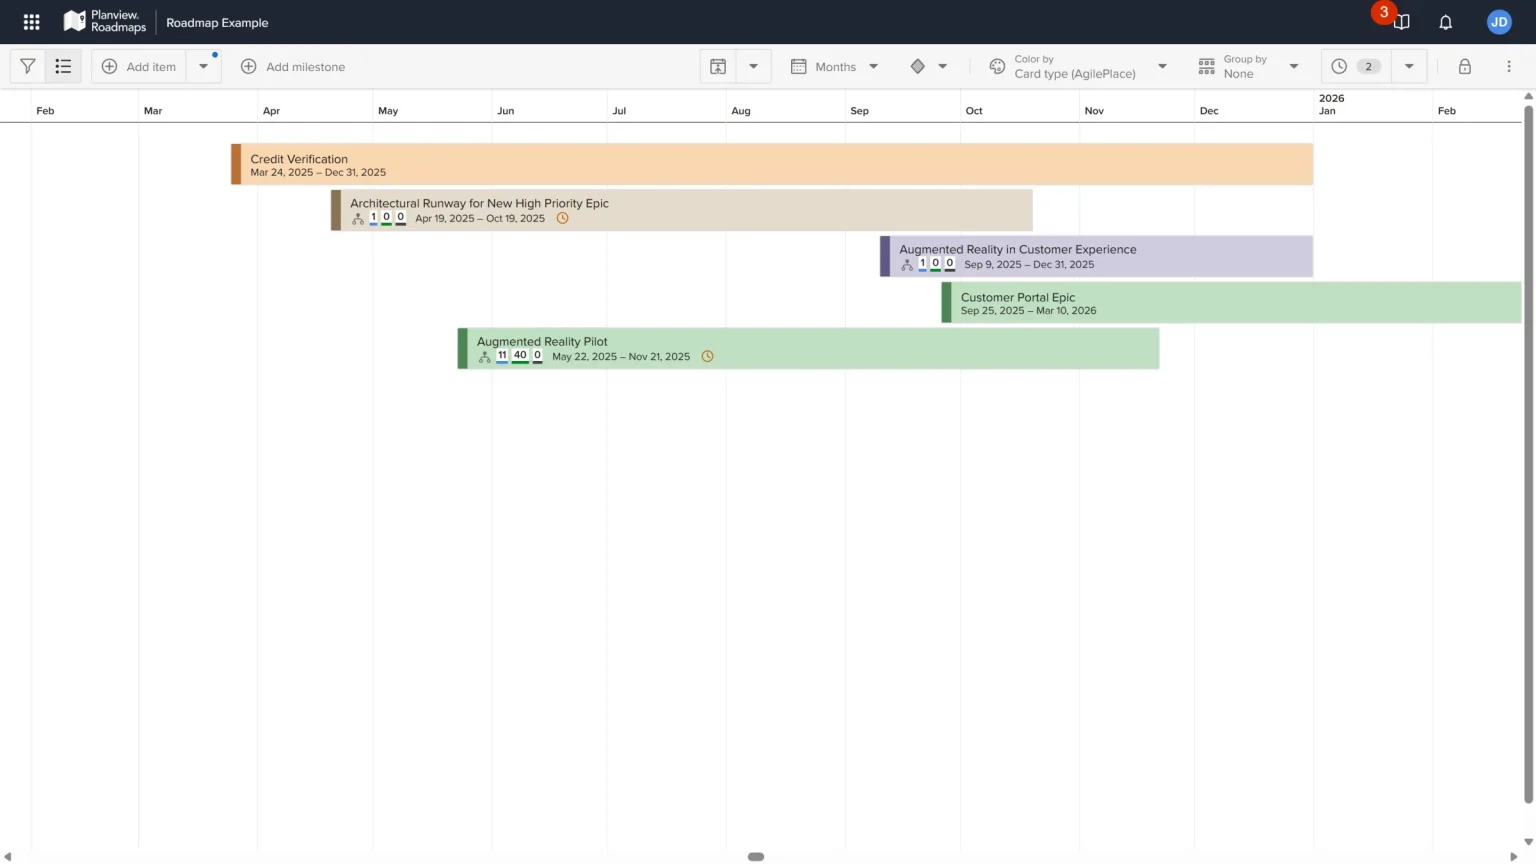The width and height of the screenshot is (1536, 864).
Task: Click the hierarchy icon on Augmented Reality in Customer Experience
Action: (x=907, y=264)
